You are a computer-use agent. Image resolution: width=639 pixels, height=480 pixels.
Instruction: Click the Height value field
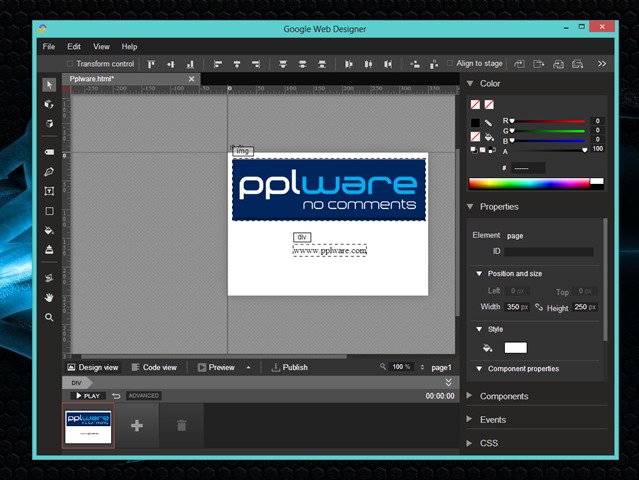click(585, 307)
